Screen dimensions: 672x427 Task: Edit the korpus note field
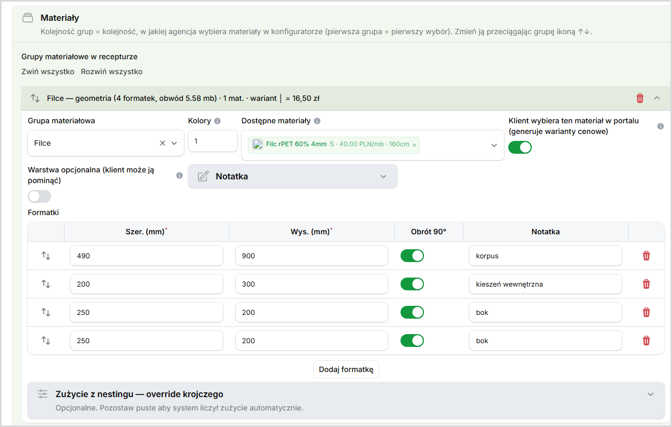pyautogui.click(x=545, y=256)
